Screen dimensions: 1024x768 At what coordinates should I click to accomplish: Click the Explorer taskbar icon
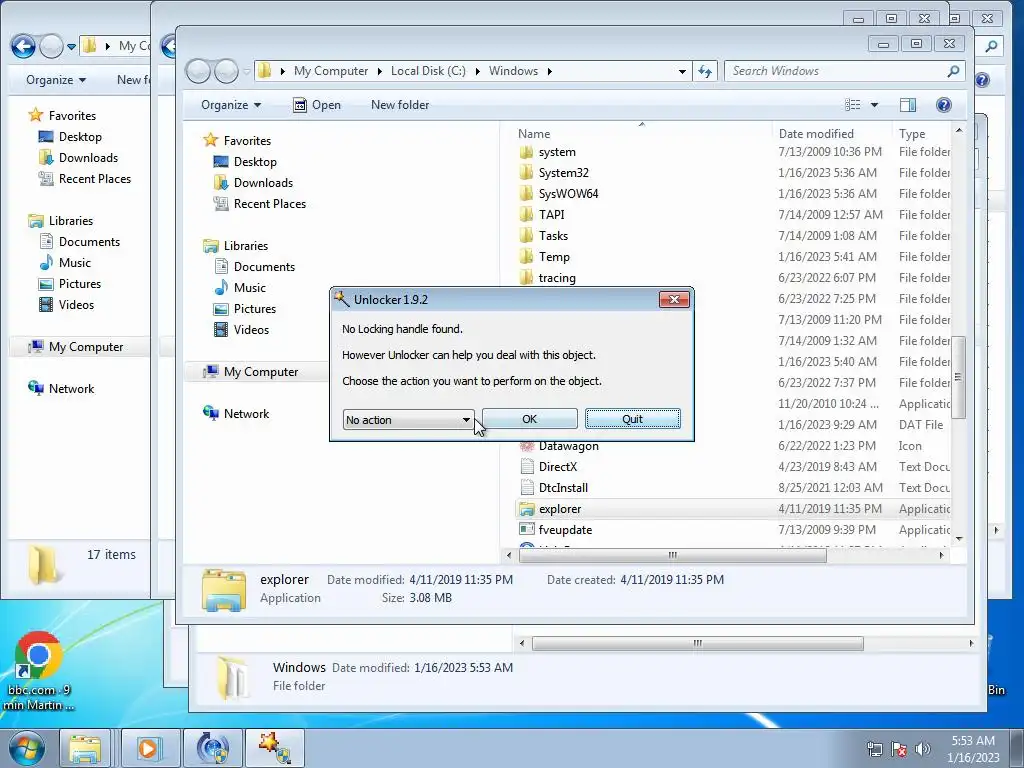coord(86,748)
